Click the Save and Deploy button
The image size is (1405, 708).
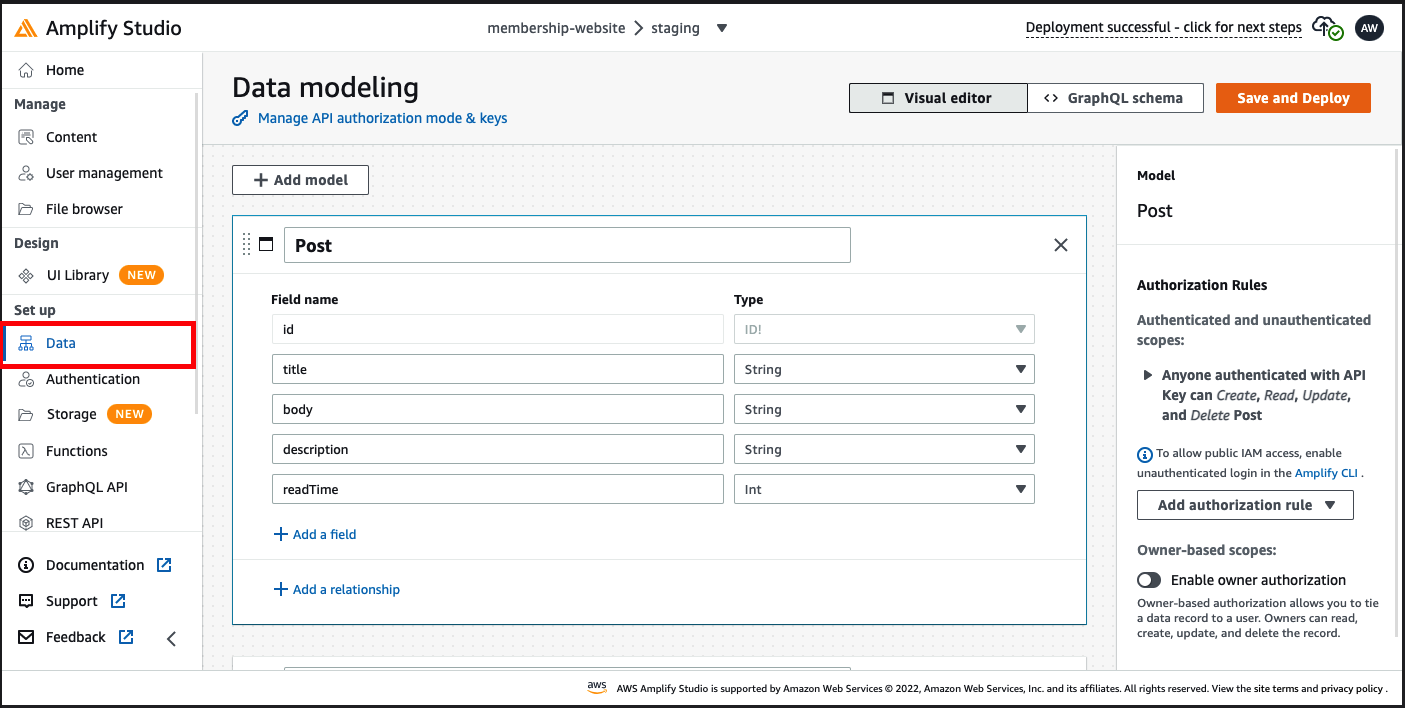pos(1293,98)
